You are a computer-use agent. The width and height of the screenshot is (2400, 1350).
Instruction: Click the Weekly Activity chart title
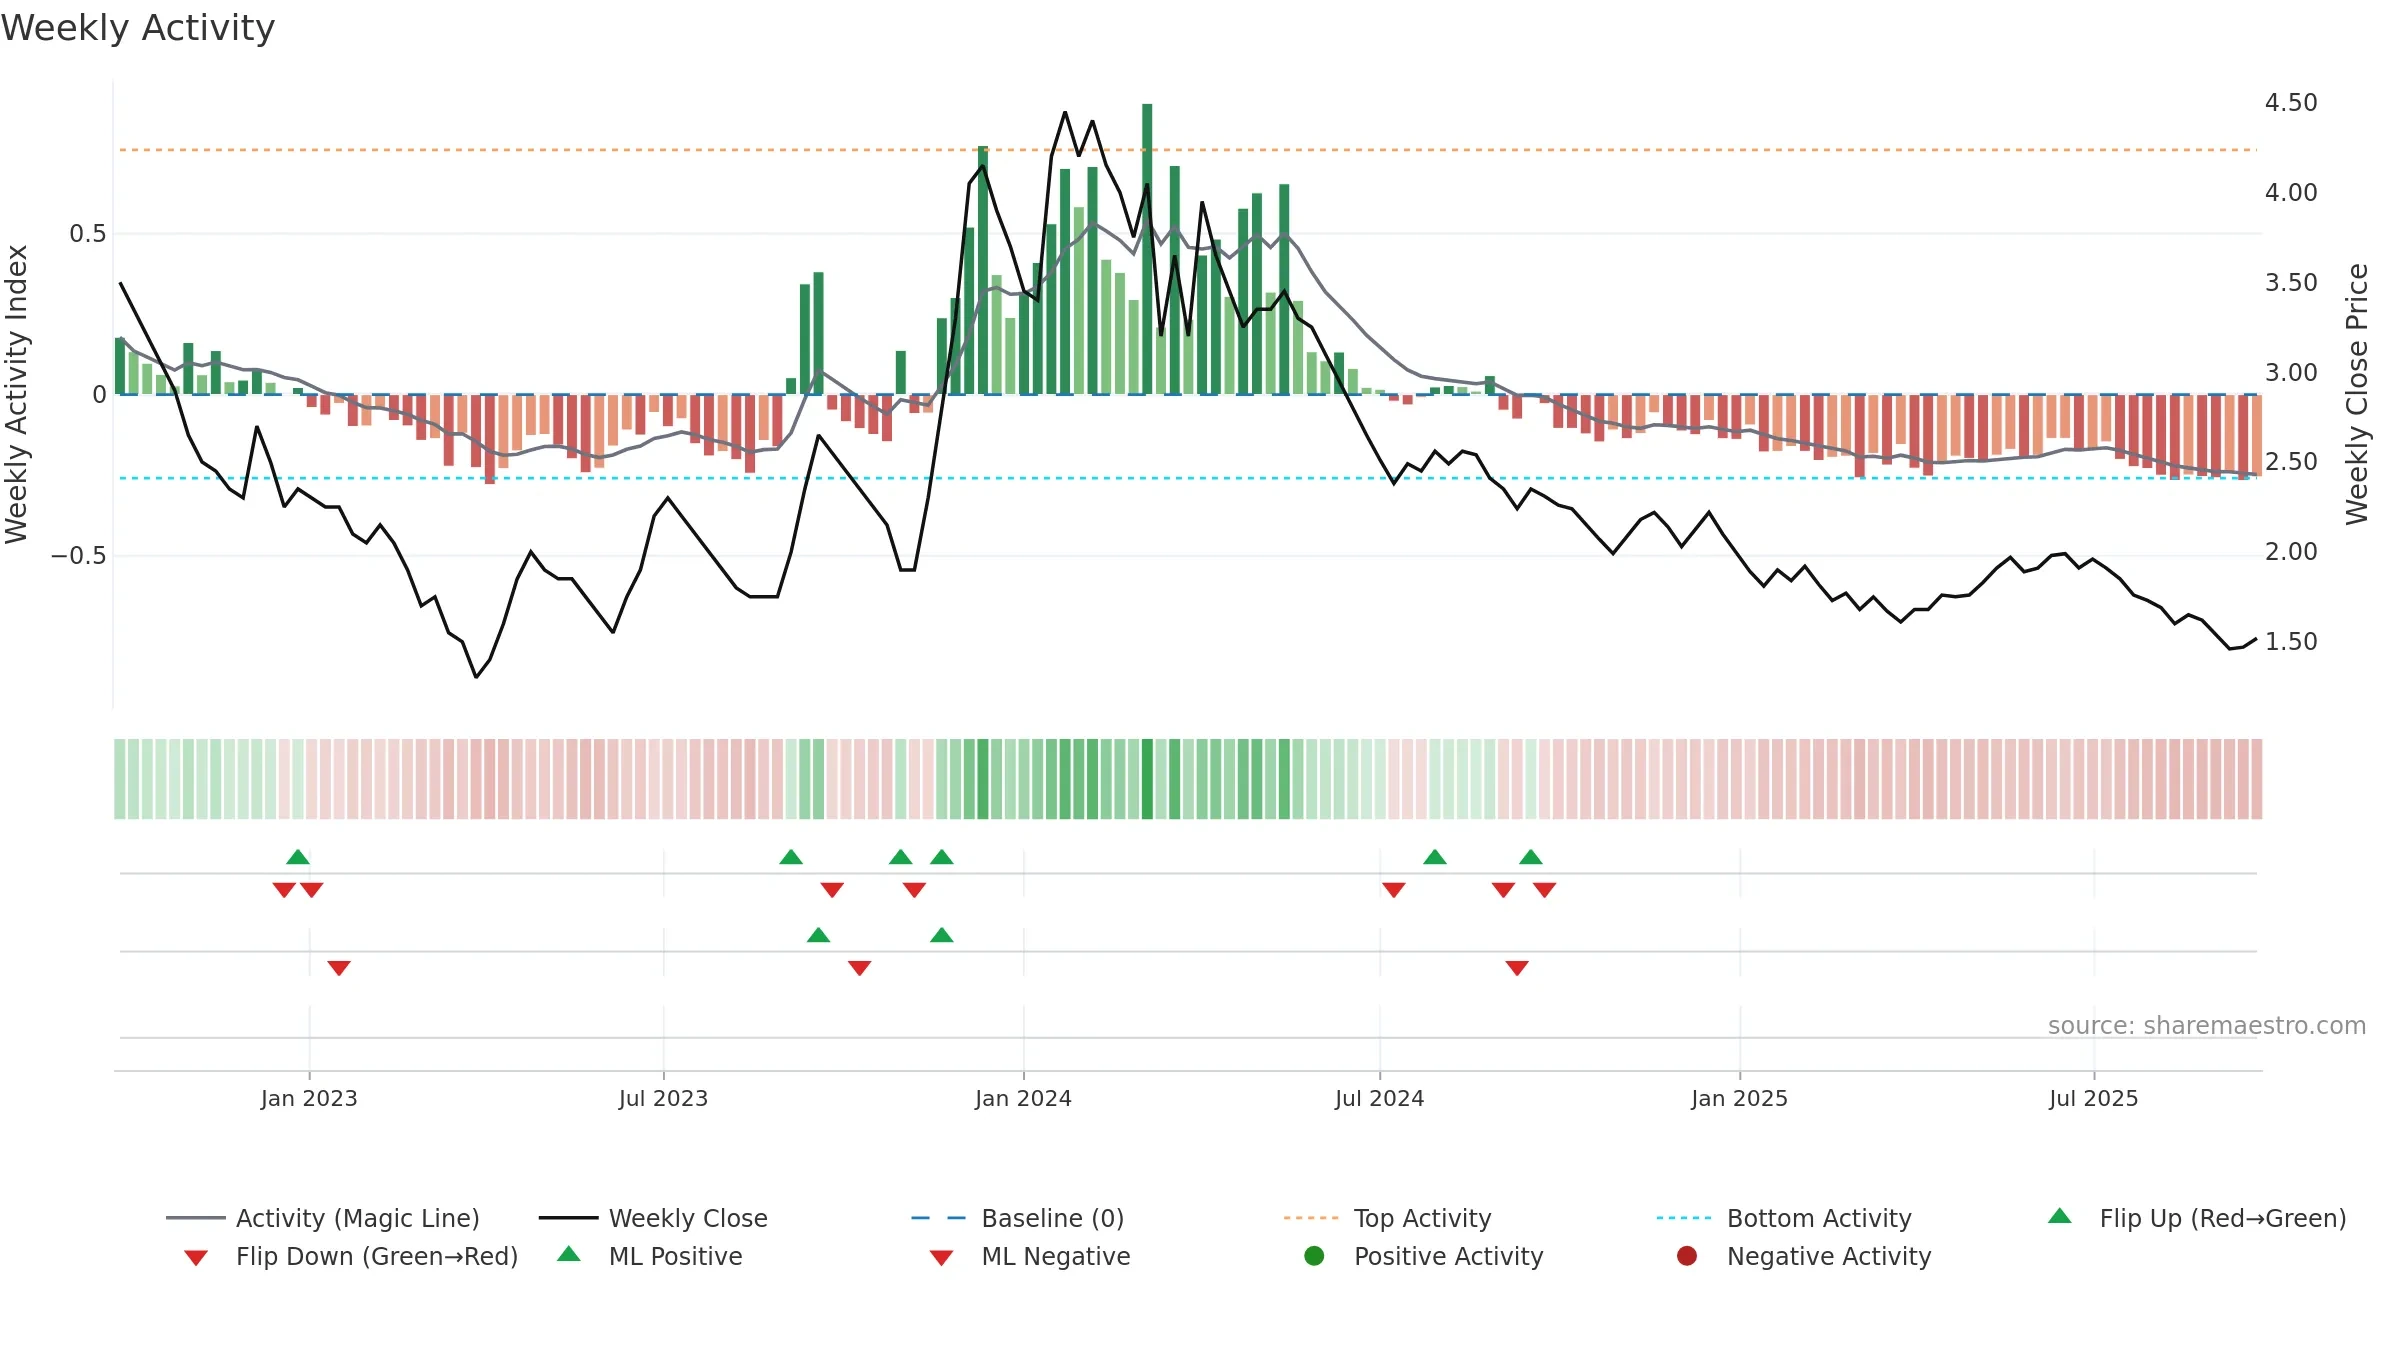coord(138,28)
